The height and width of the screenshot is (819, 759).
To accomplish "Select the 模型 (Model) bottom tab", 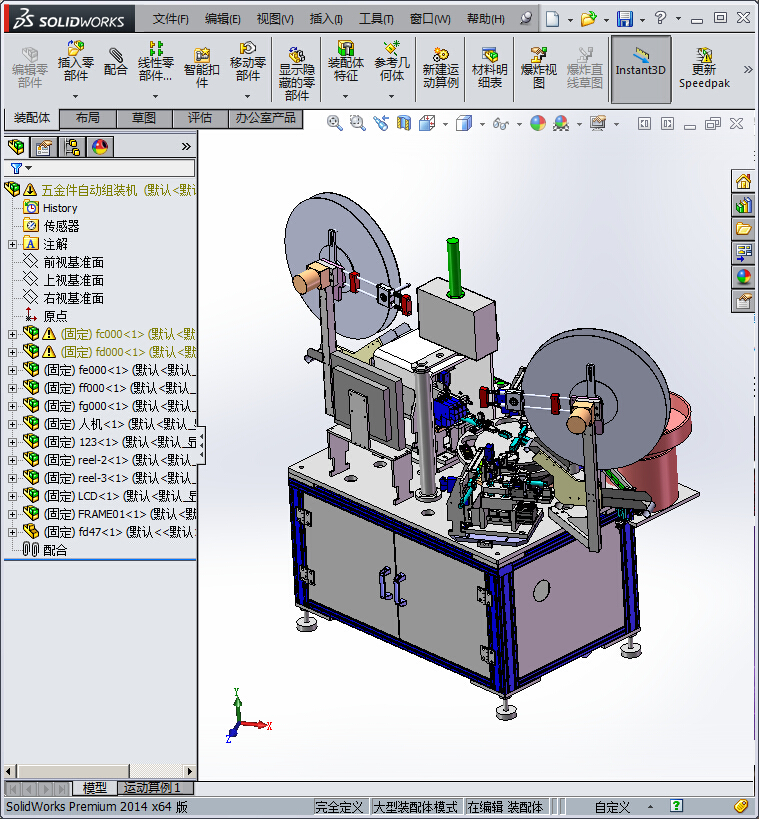I will click(x=95, y=787).
